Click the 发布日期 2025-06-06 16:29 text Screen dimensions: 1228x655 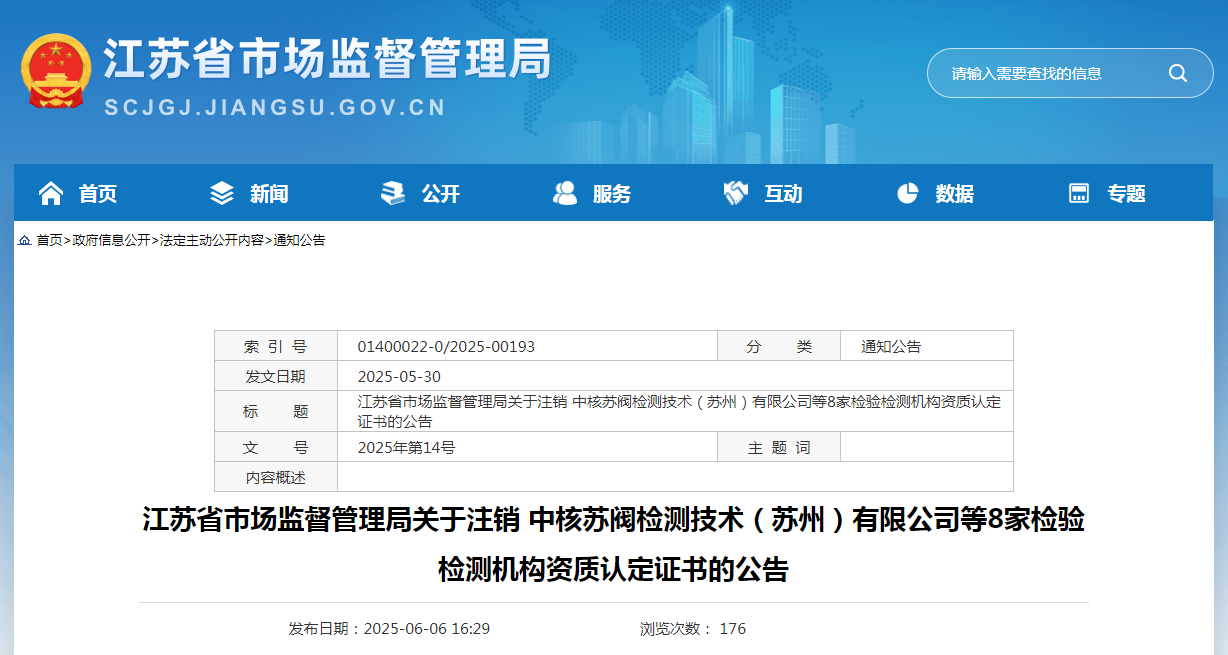coord(389,629)
